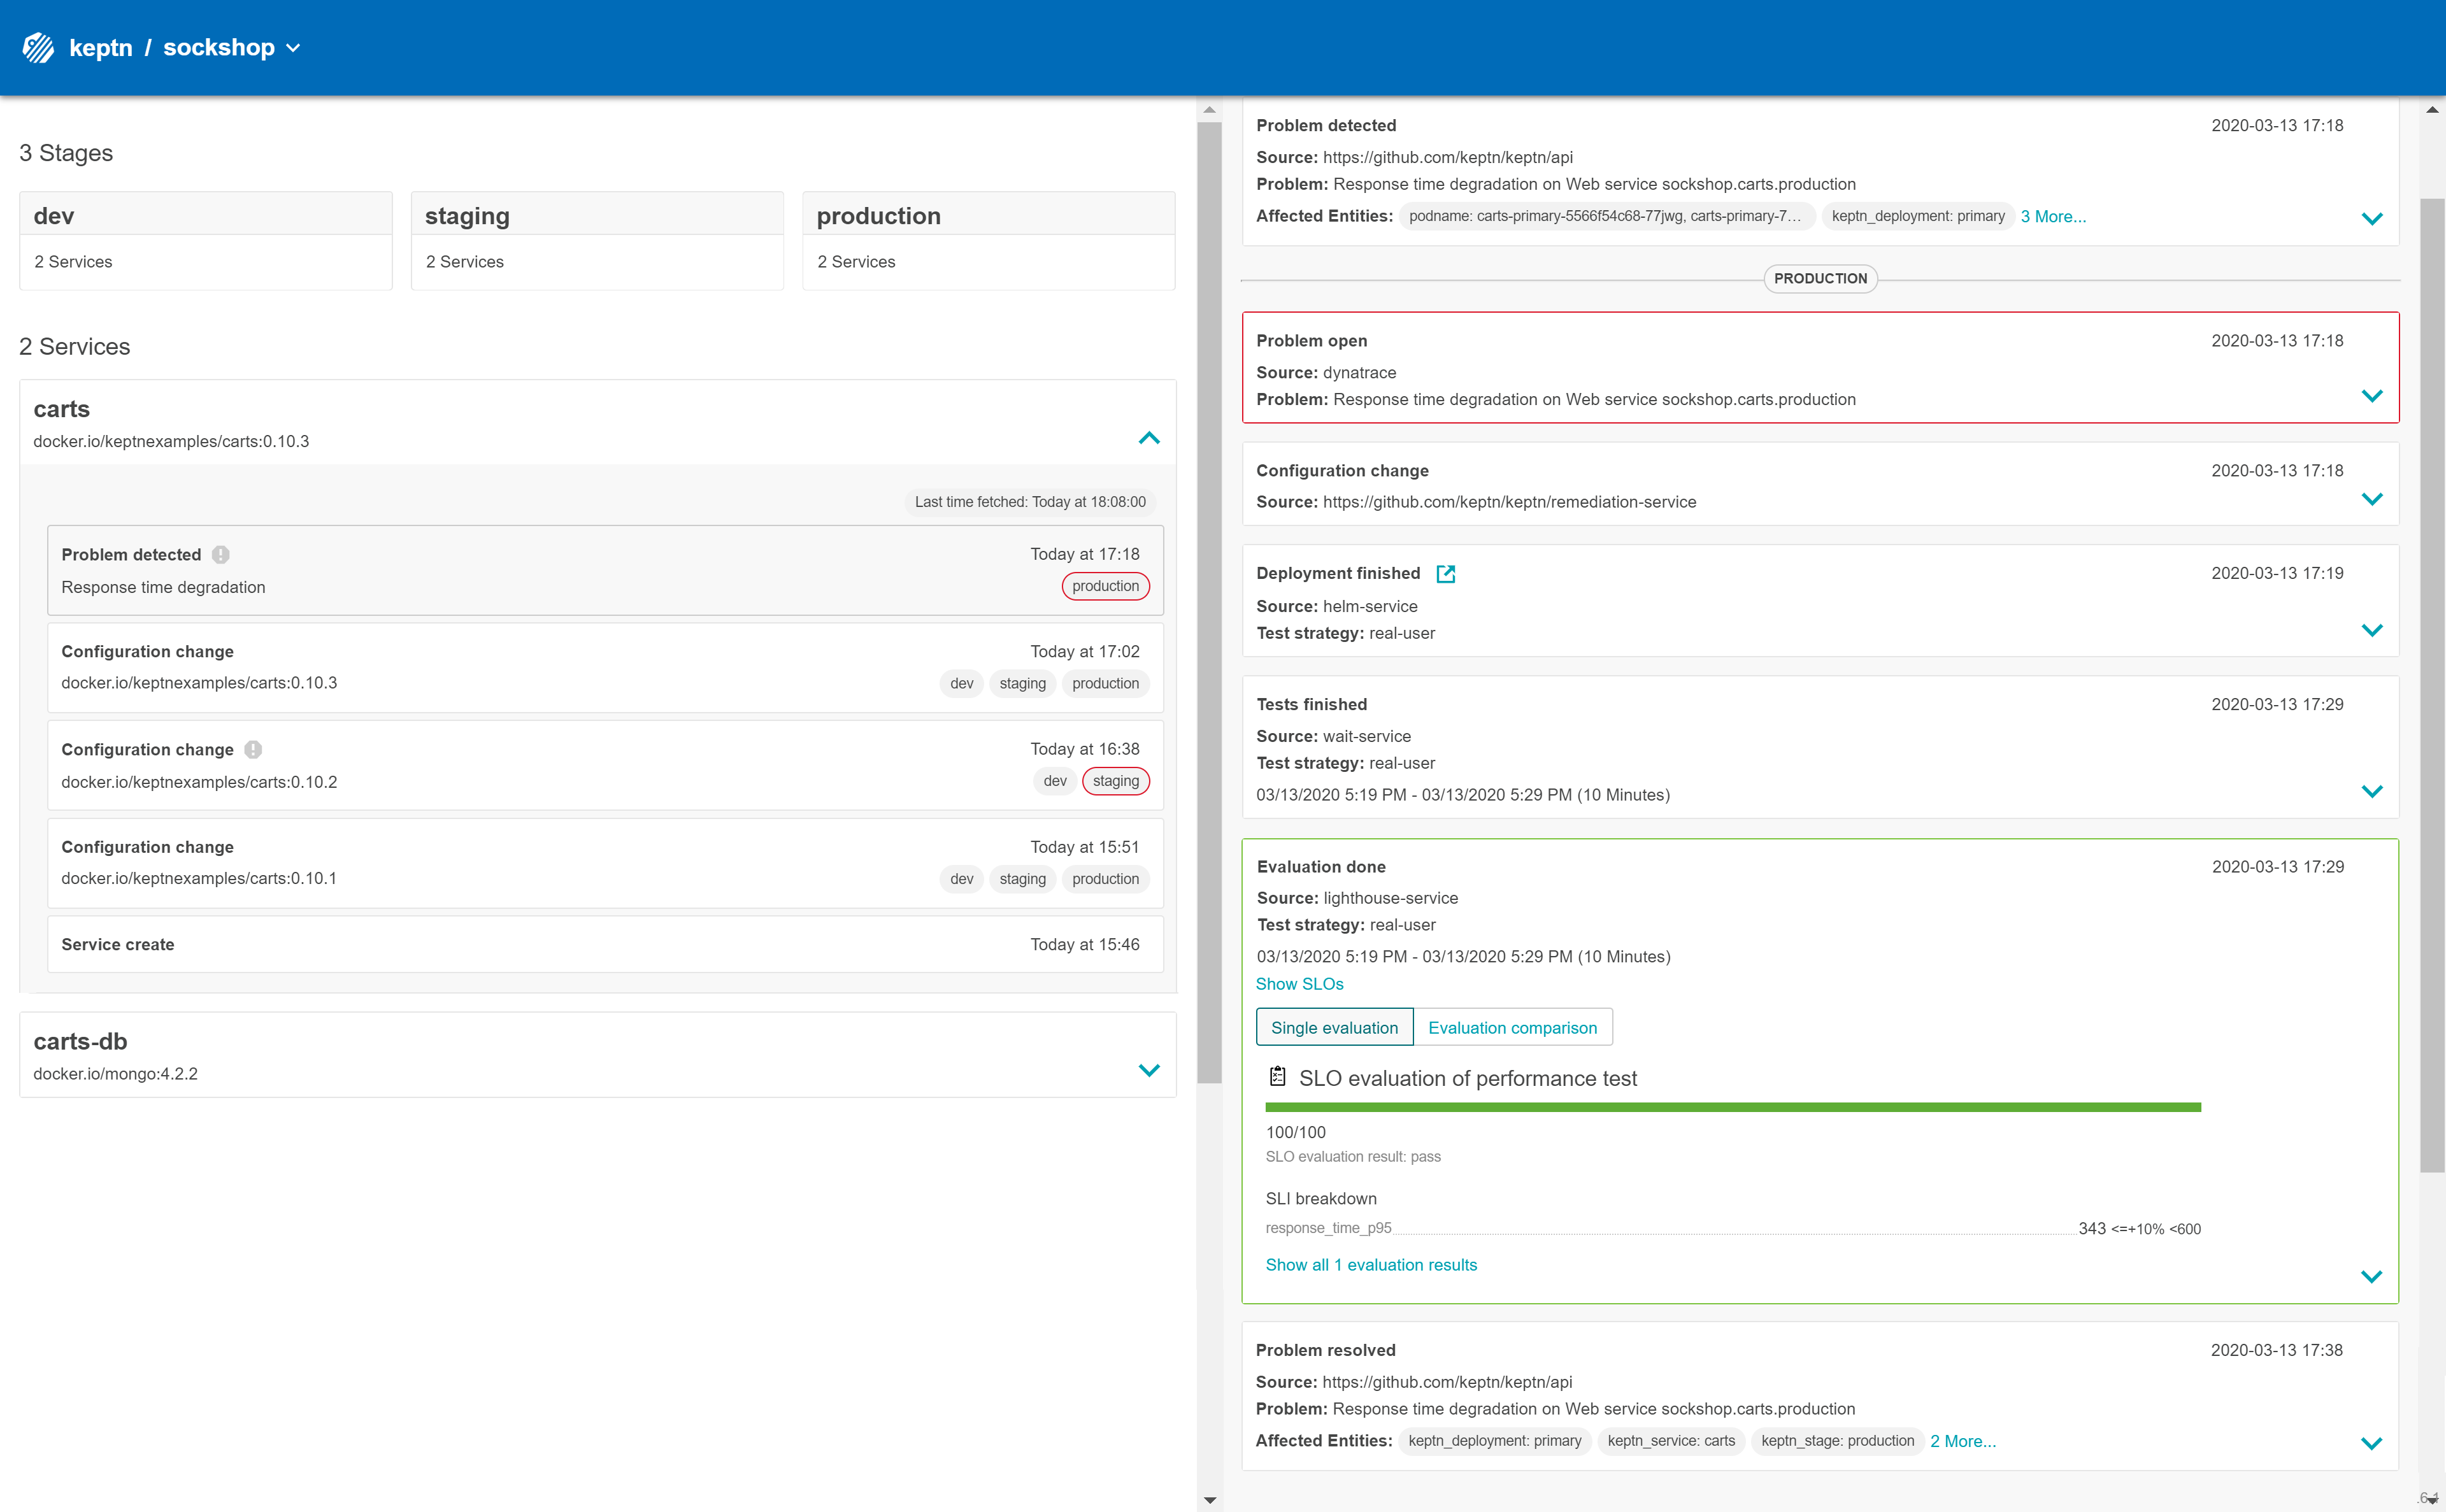Click Show all 1 evaluation results

coord(1371,1265)
